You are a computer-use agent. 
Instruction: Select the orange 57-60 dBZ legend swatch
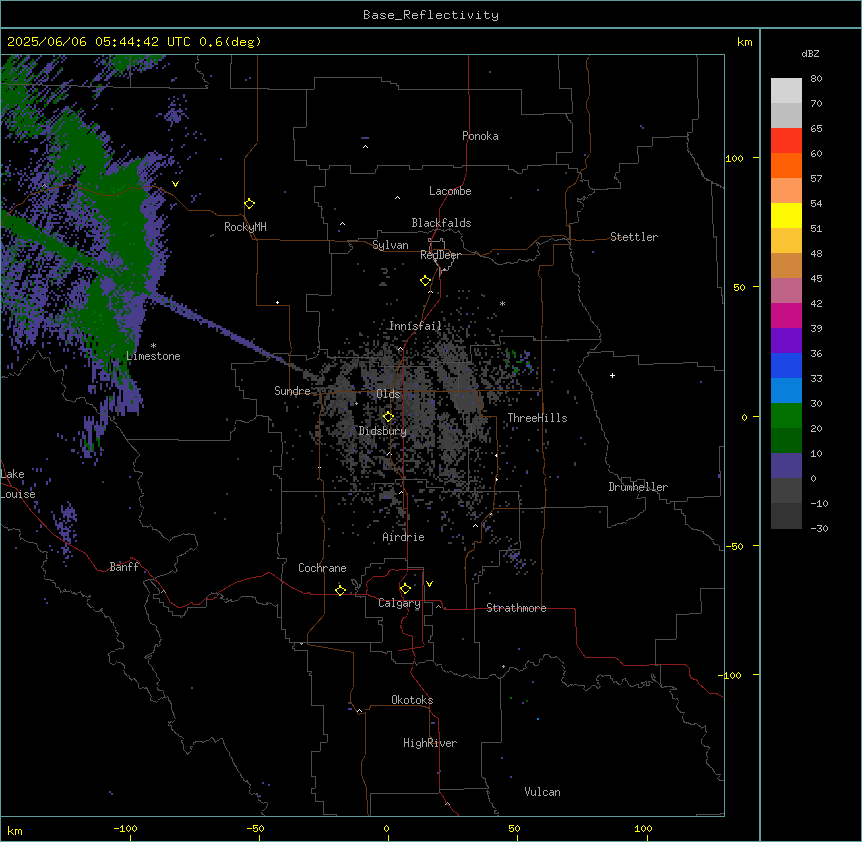point(786,166)
